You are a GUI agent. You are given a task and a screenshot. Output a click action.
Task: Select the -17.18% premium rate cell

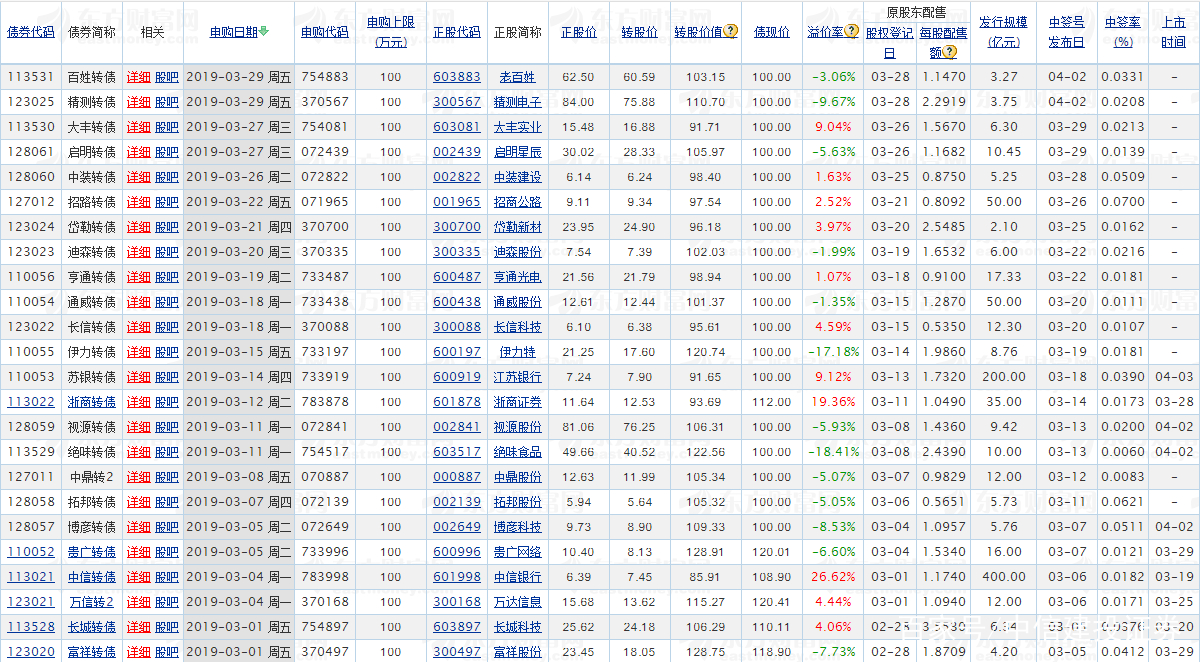click(833, 352)
